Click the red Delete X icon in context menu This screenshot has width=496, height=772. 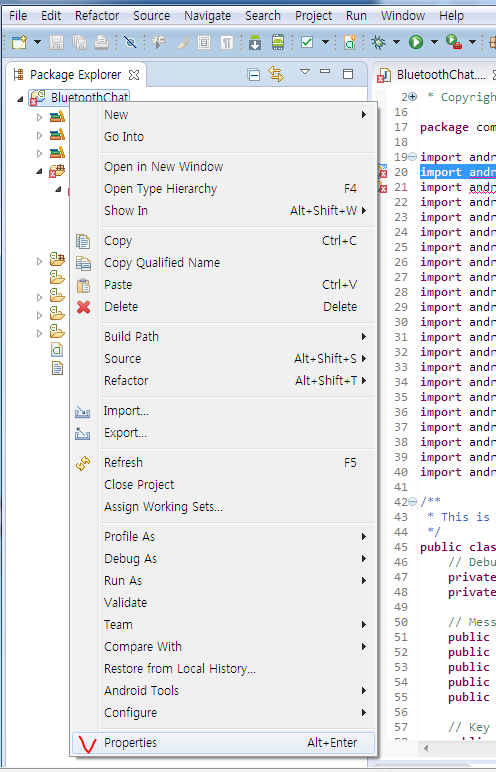(83, 307)
